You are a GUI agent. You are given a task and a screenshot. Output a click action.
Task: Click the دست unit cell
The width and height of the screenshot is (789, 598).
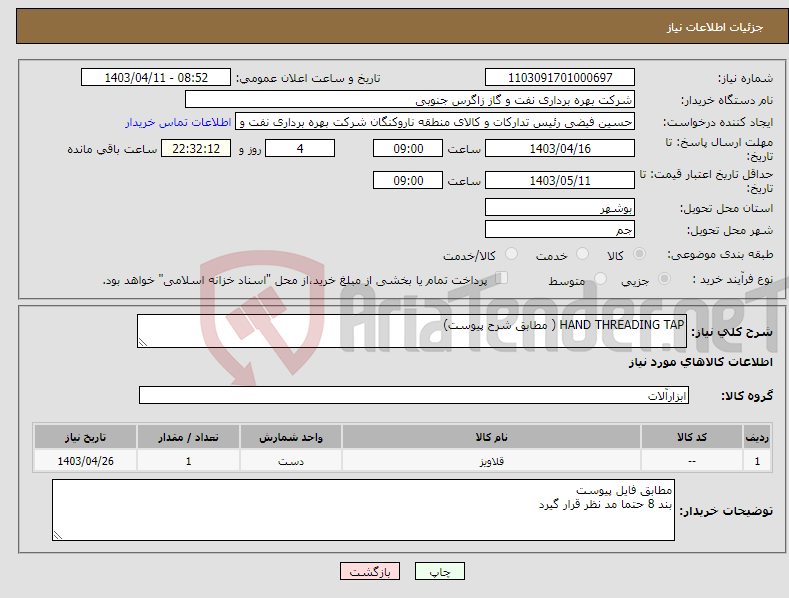[x=291, y=461]
